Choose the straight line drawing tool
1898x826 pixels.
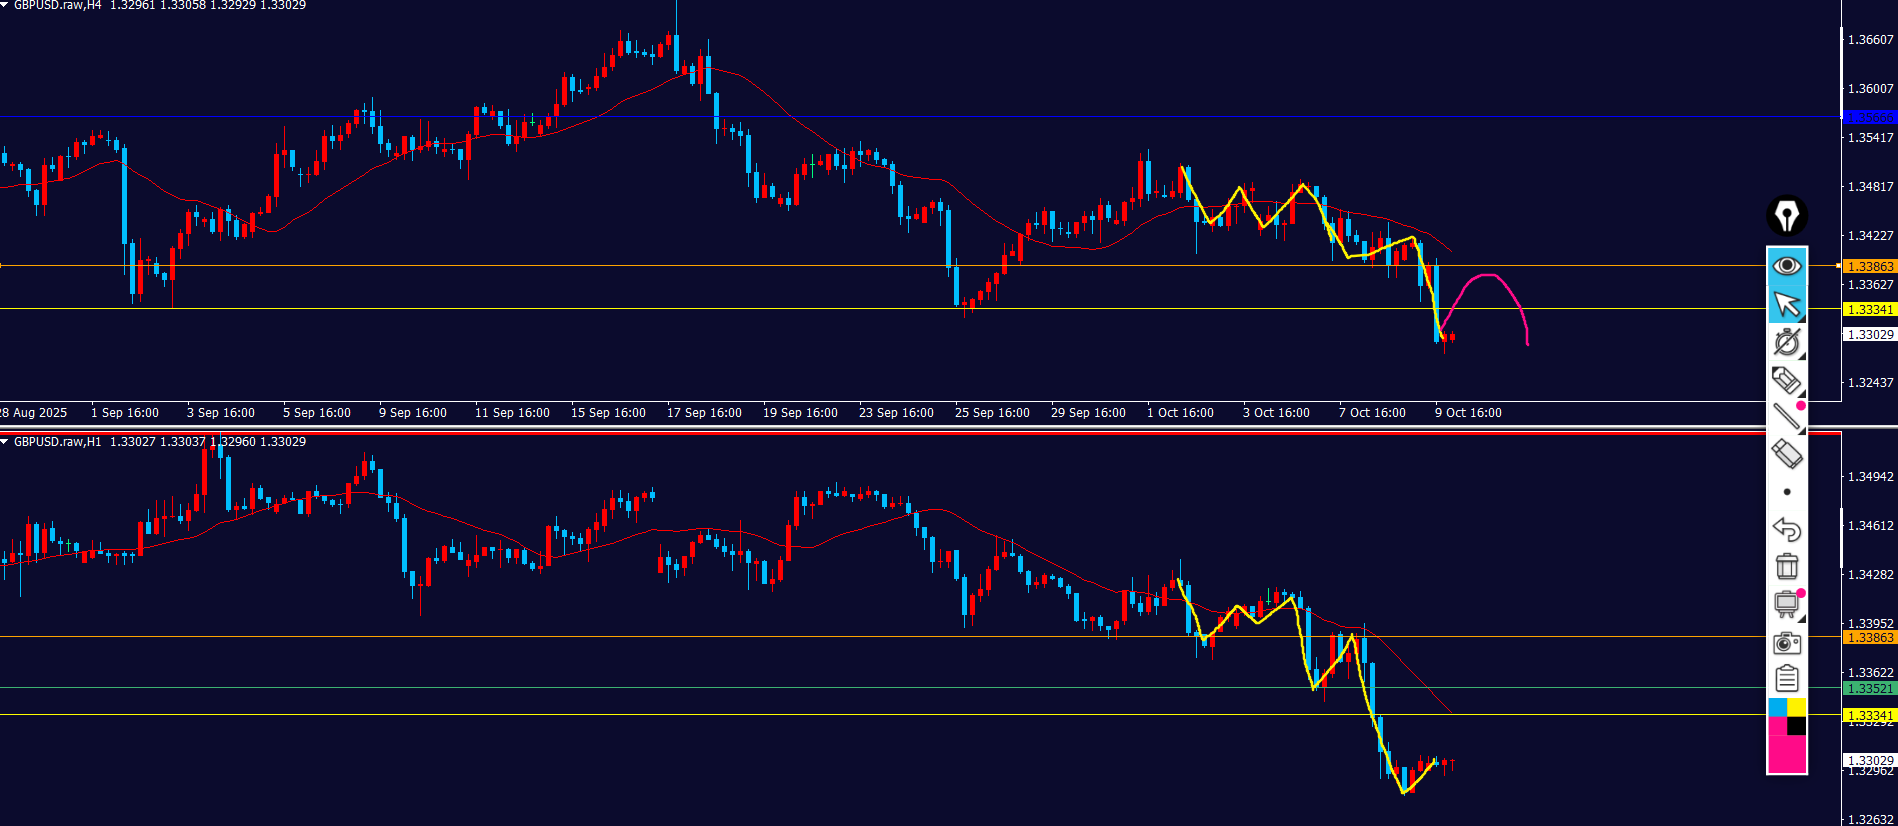pos(1787,417)
